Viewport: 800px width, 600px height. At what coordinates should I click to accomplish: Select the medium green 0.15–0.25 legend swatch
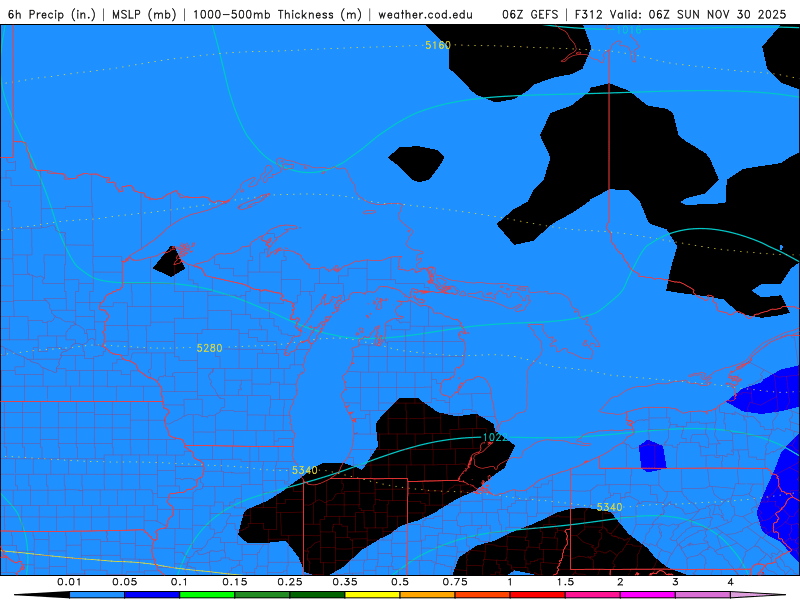pyautogui.click(x=262, y=595)
